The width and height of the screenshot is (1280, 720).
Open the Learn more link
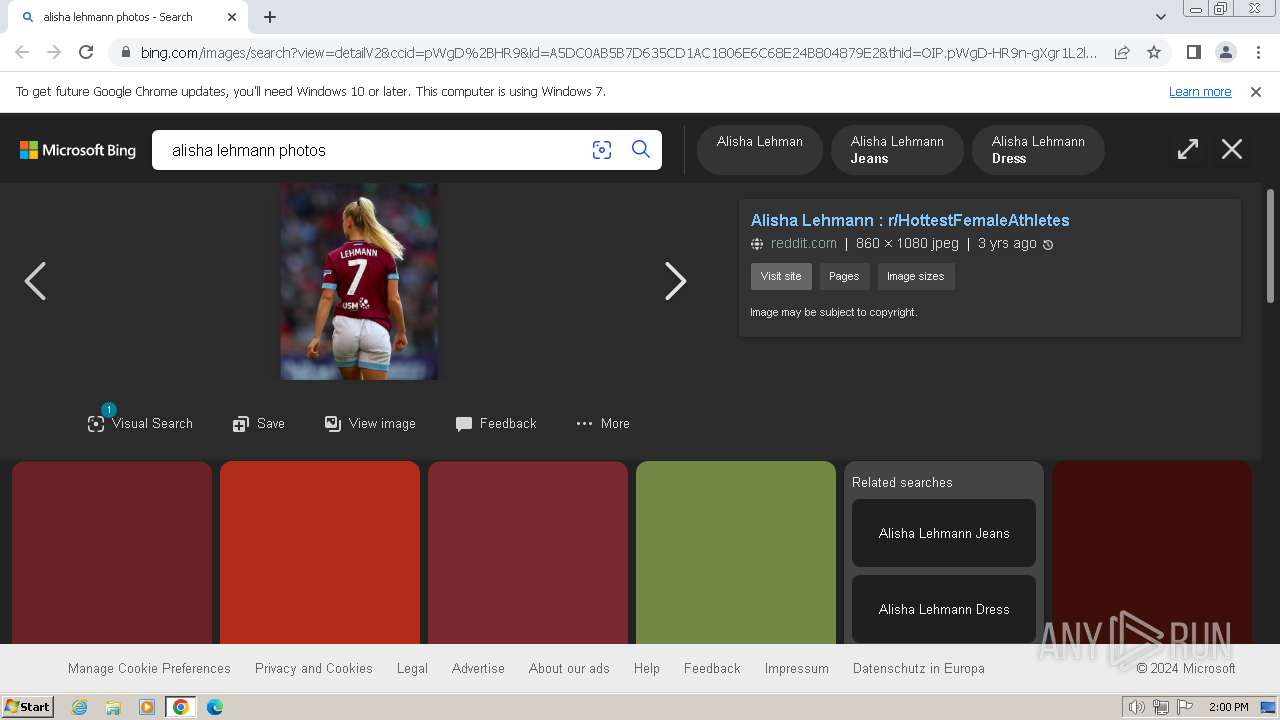(x=1200, y=92)
